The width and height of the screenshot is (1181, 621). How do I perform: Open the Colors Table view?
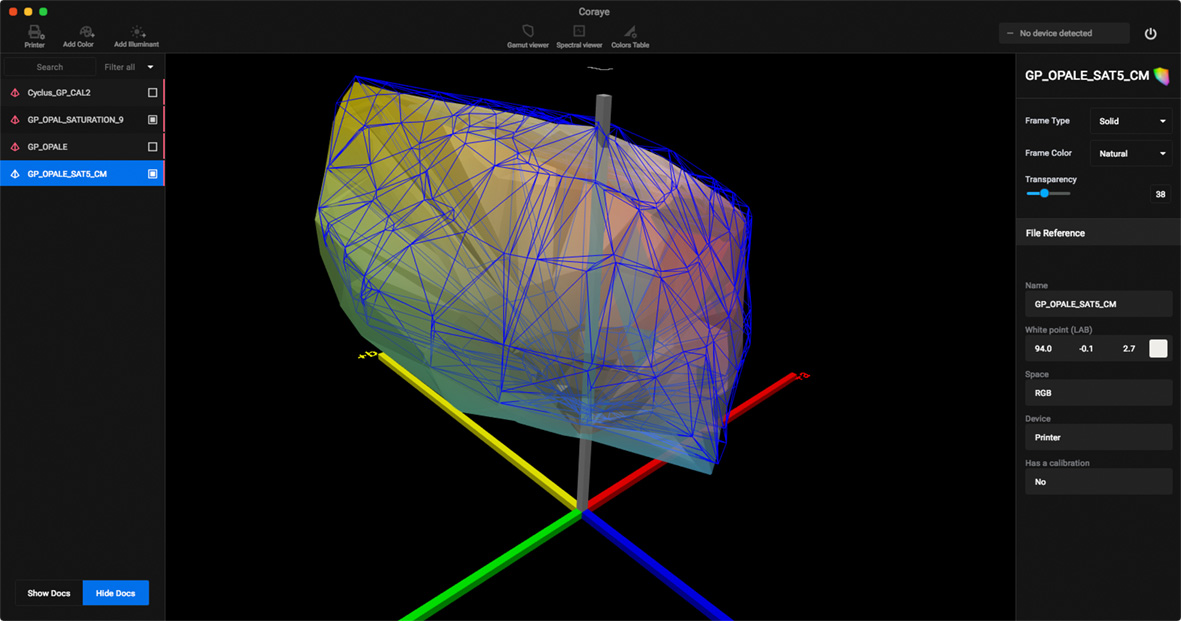tap(630, 33)
